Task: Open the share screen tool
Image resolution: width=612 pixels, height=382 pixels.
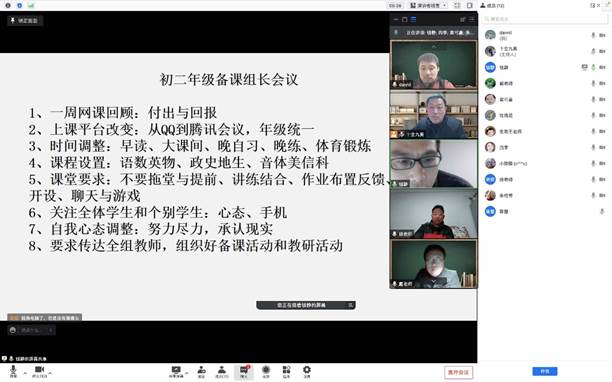Action: pos(176,372)
